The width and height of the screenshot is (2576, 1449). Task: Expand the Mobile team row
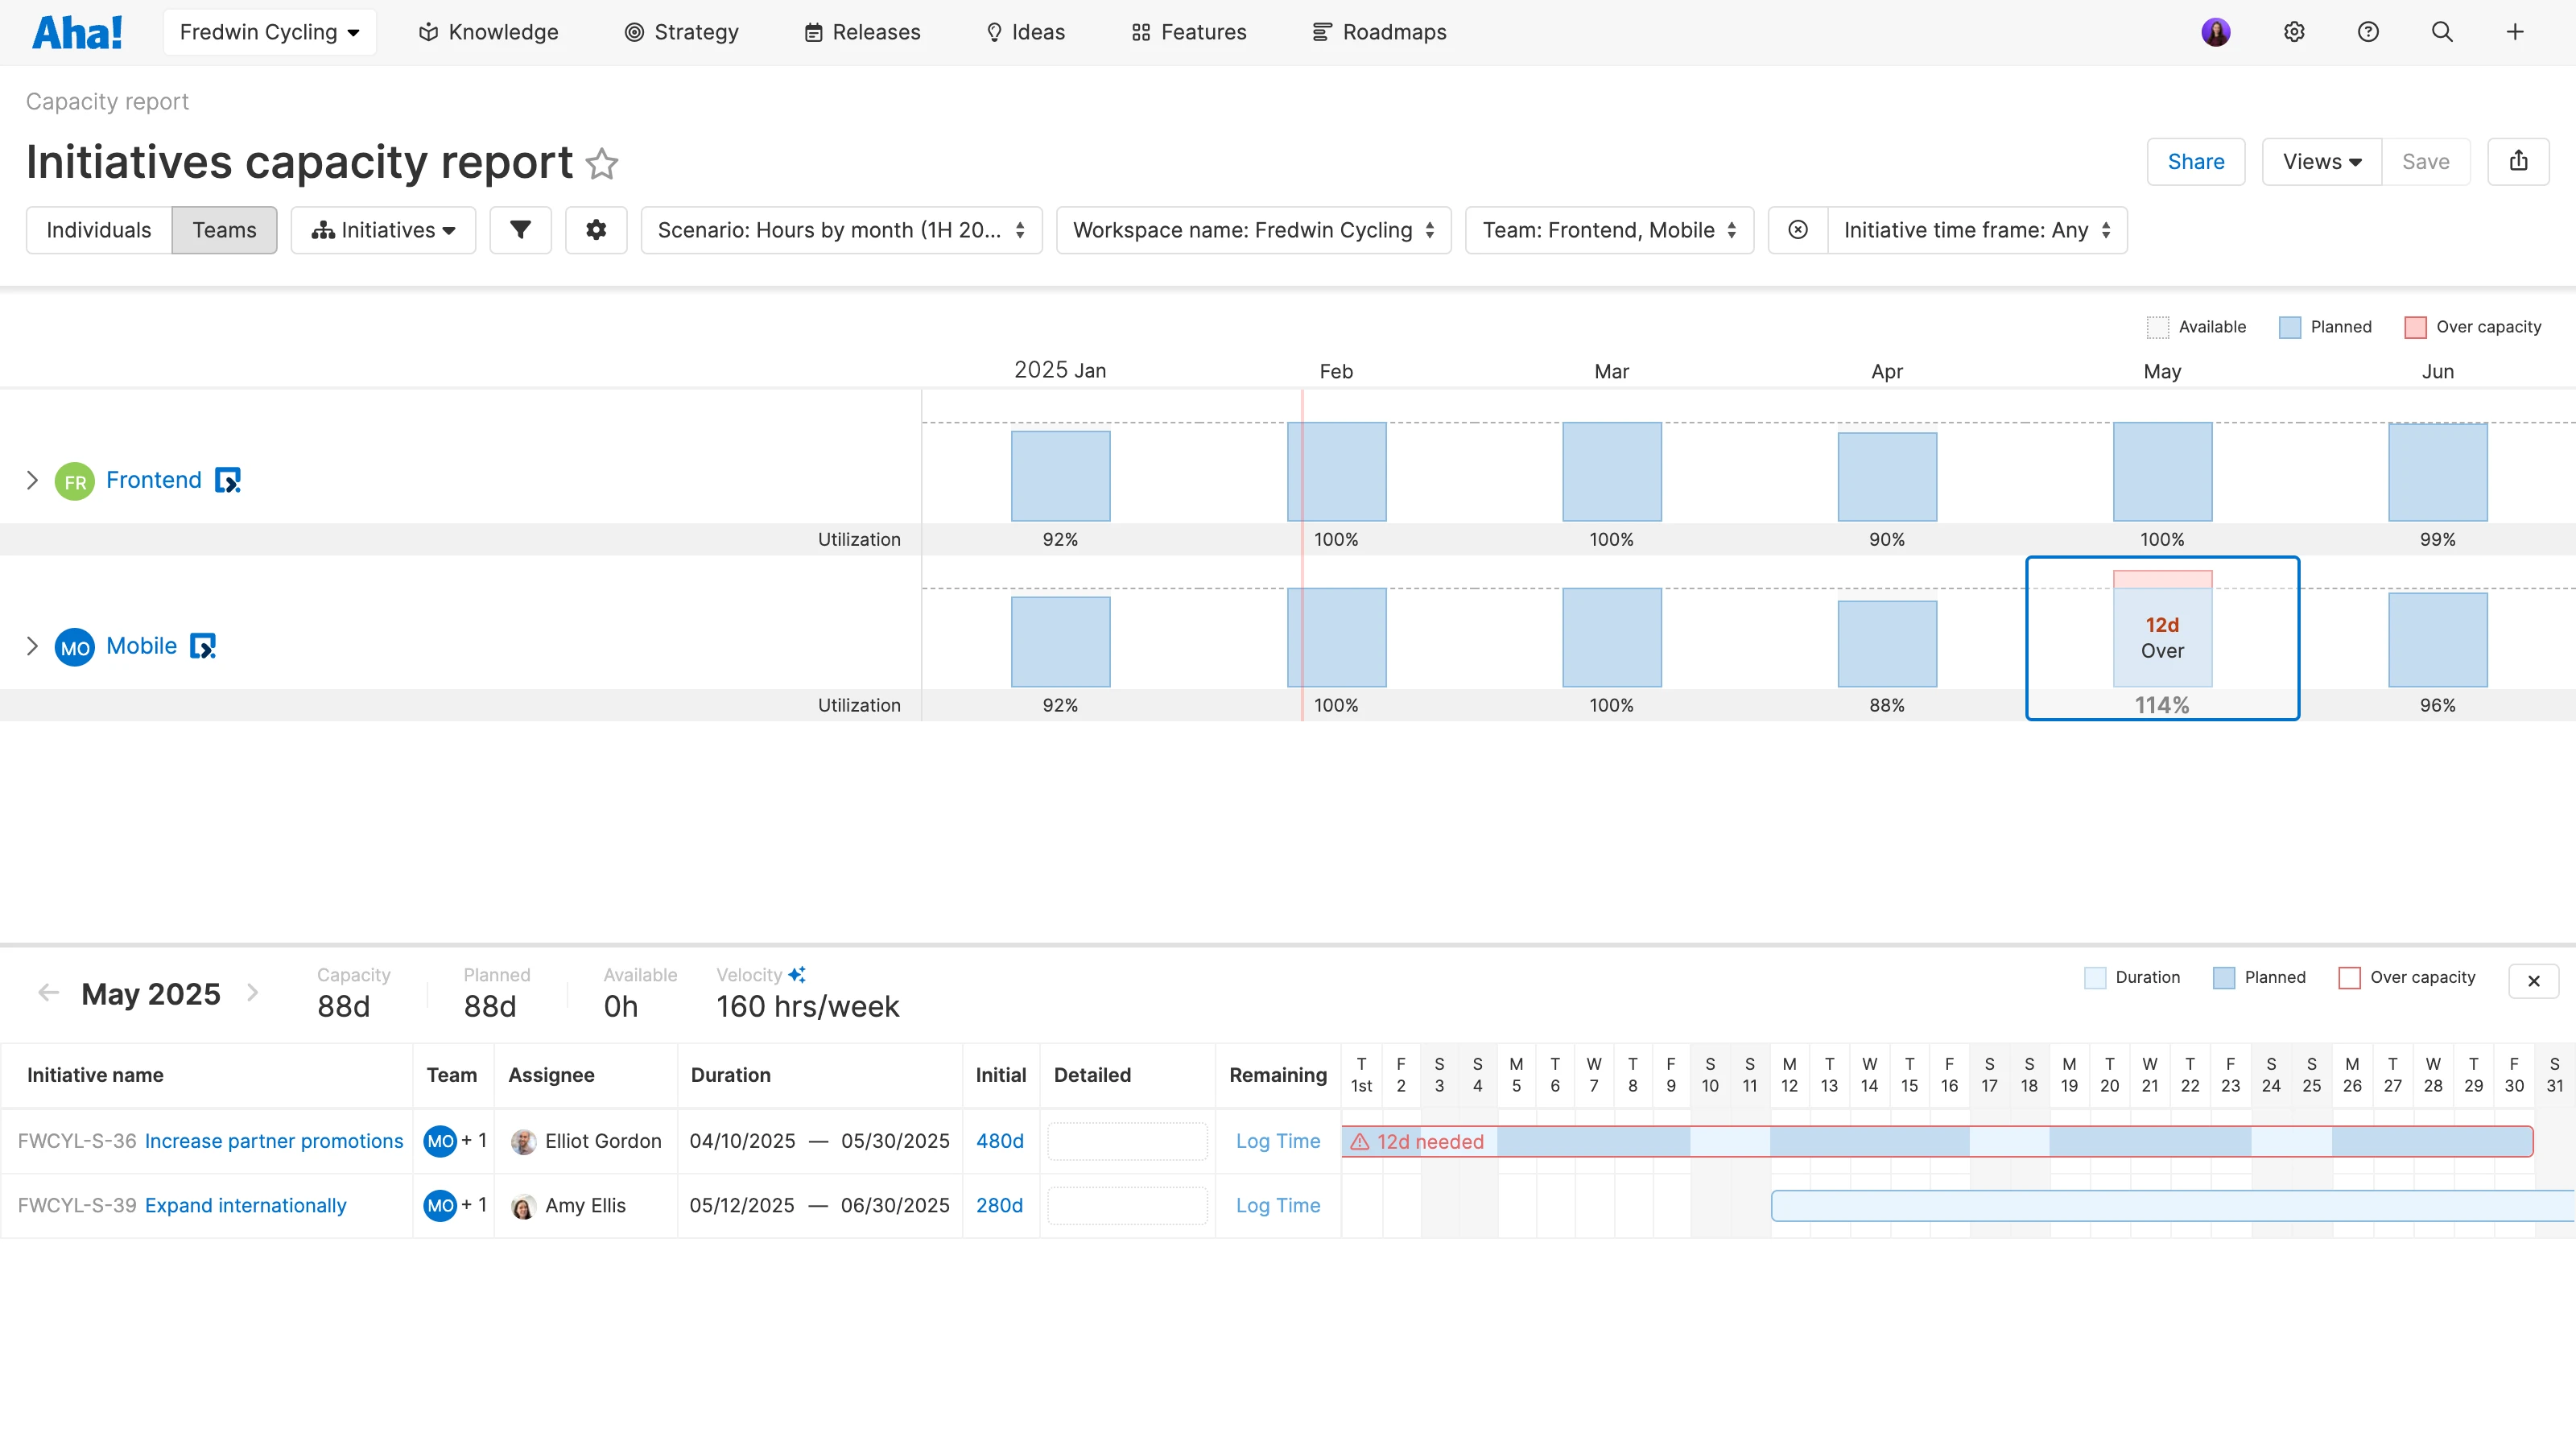pyautogui.click(x=33, y=645)
